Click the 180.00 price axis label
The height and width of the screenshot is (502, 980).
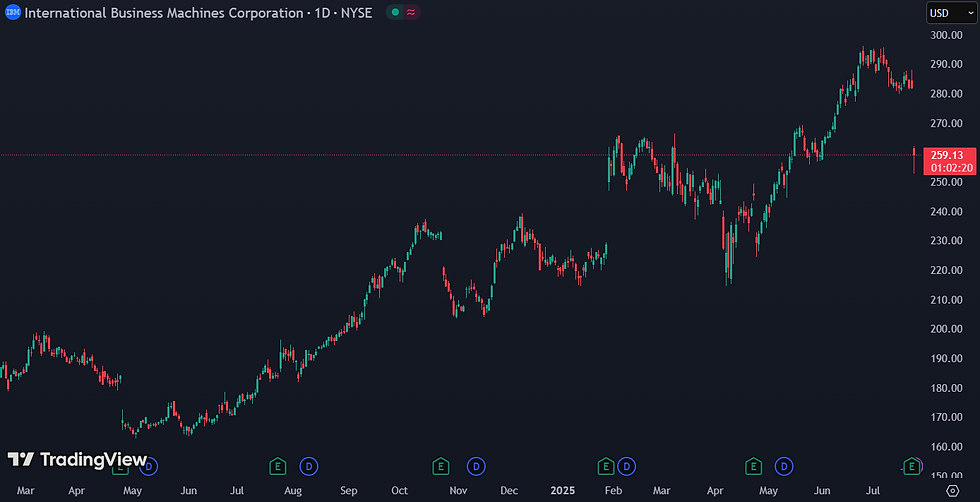[x=946, y=388]
